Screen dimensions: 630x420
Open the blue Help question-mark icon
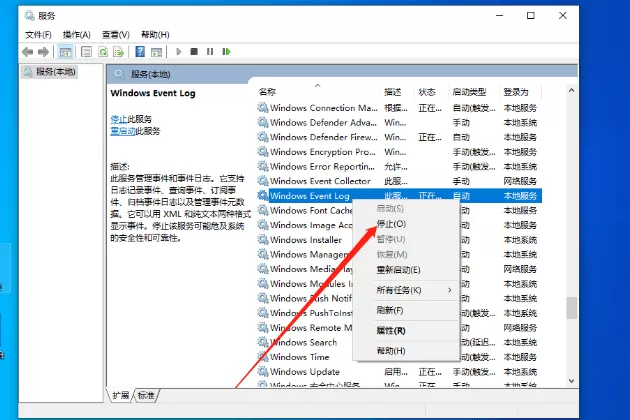pos(140,51)
